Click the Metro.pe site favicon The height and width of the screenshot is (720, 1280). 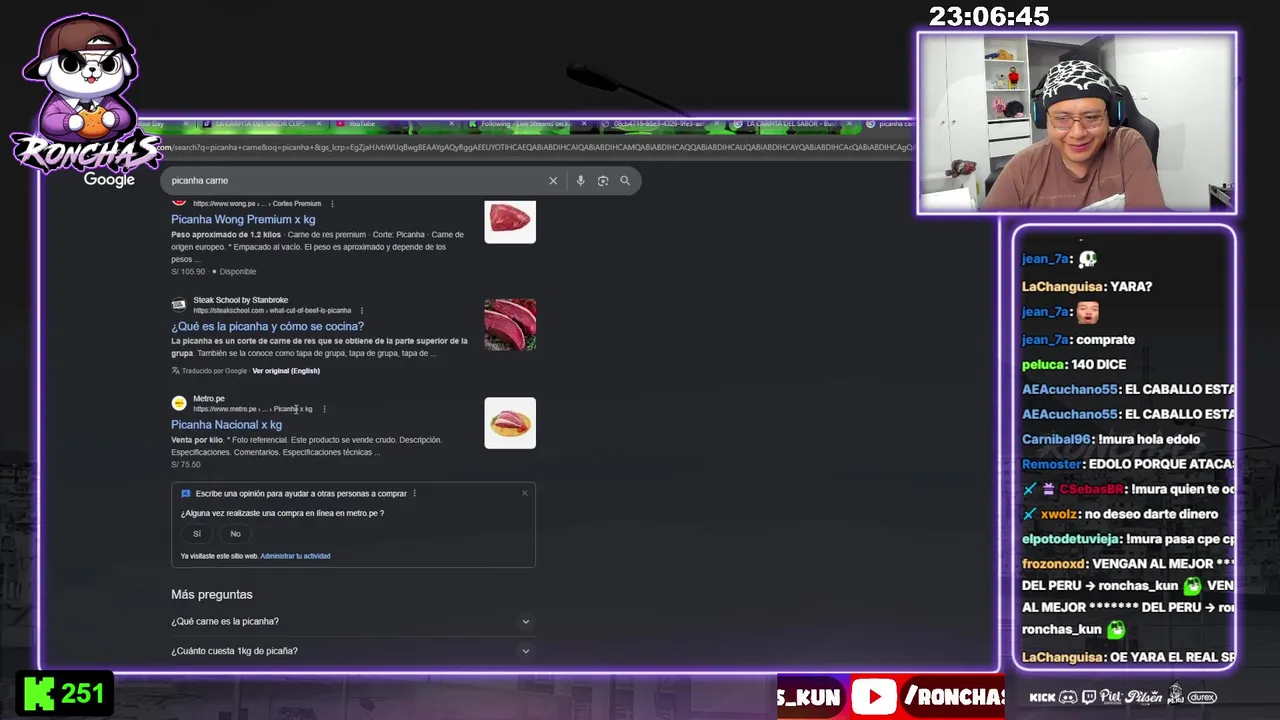point(179,403)
